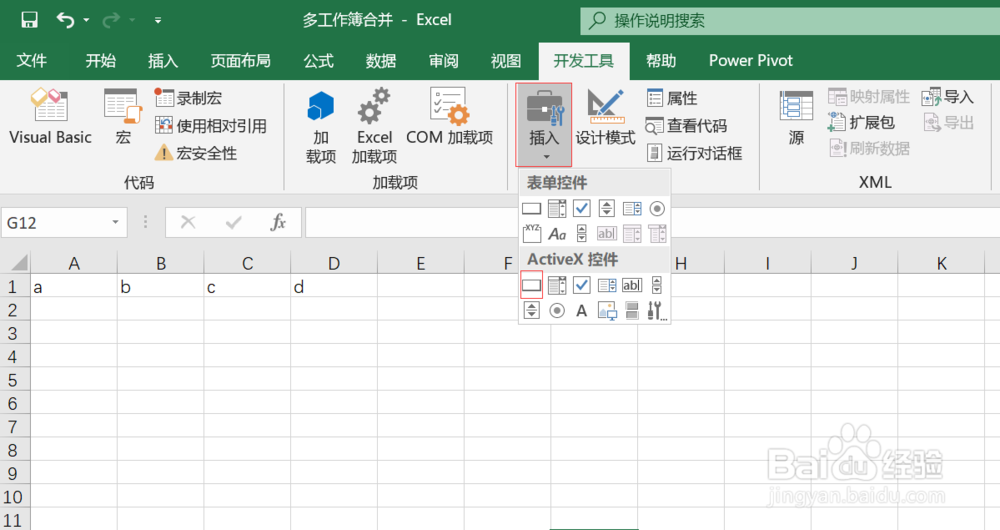
Task: Collapse the 插入 controls dropdown button
Action: (543, 125)
